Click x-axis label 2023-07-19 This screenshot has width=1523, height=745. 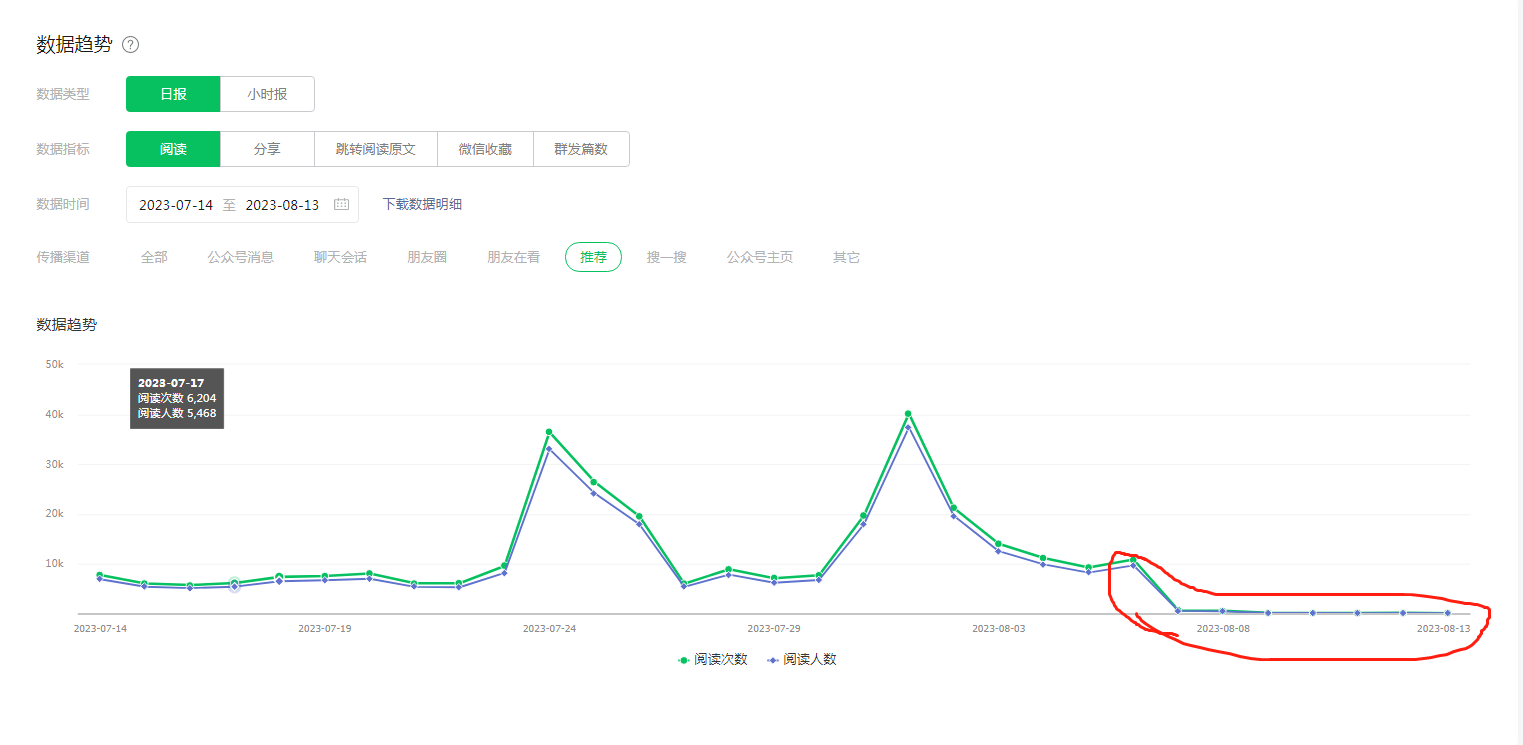coord(324,628)
